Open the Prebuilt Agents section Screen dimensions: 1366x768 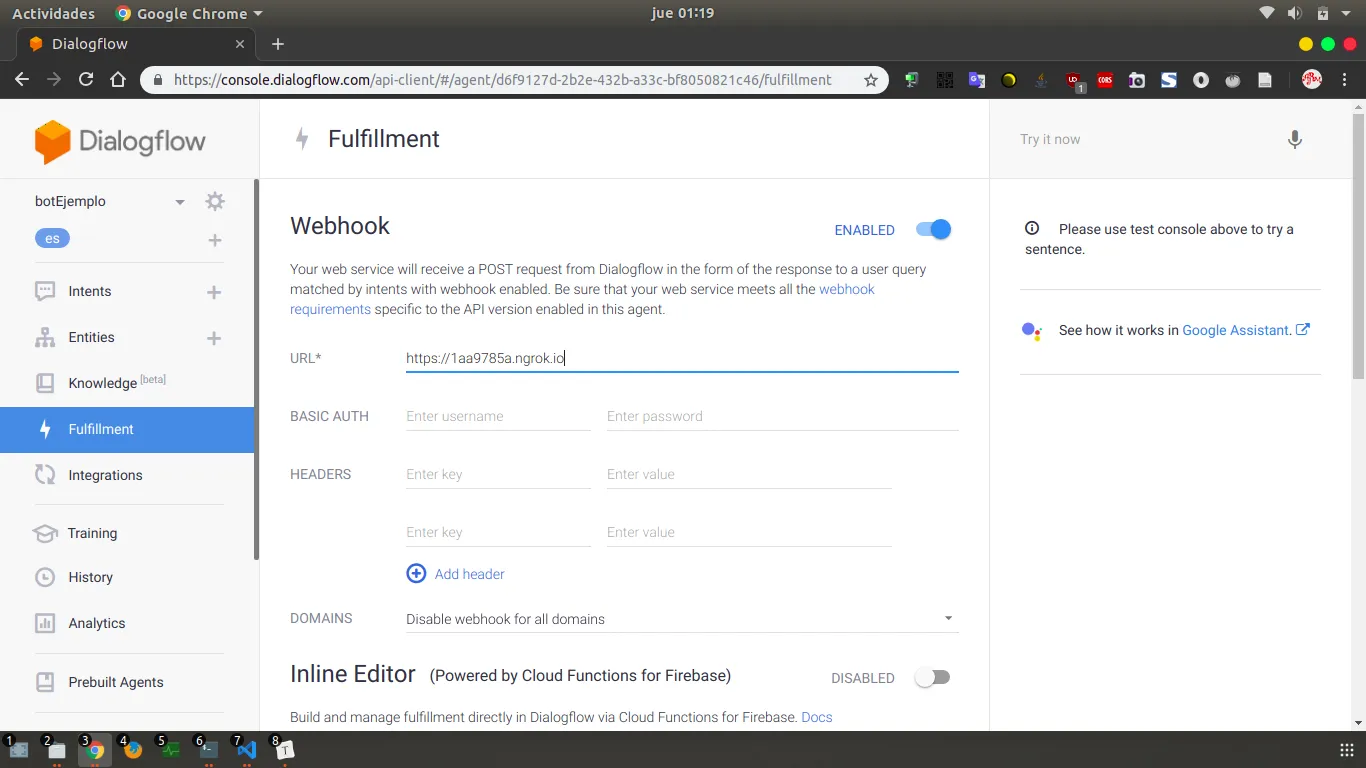116,682
